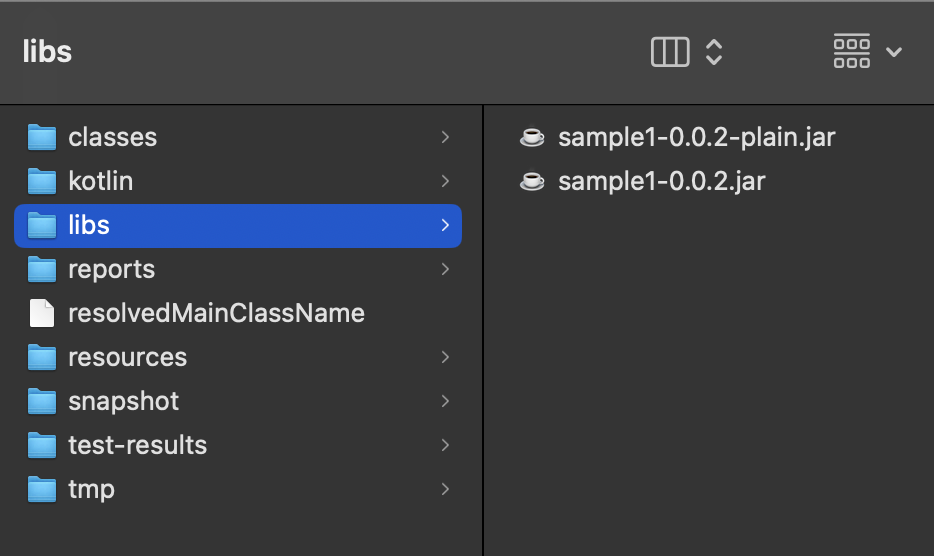Open the view mode up-down stepper
This screenshot has width=934, height=556.
pos(714,52)
